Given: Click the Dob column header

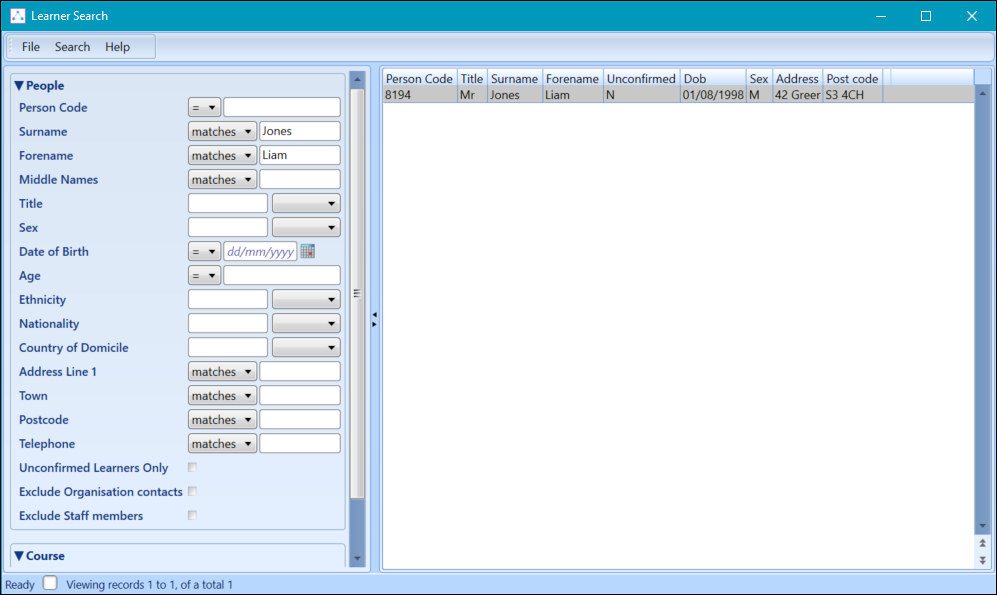Looking at the screenshot, I should 712,79.
